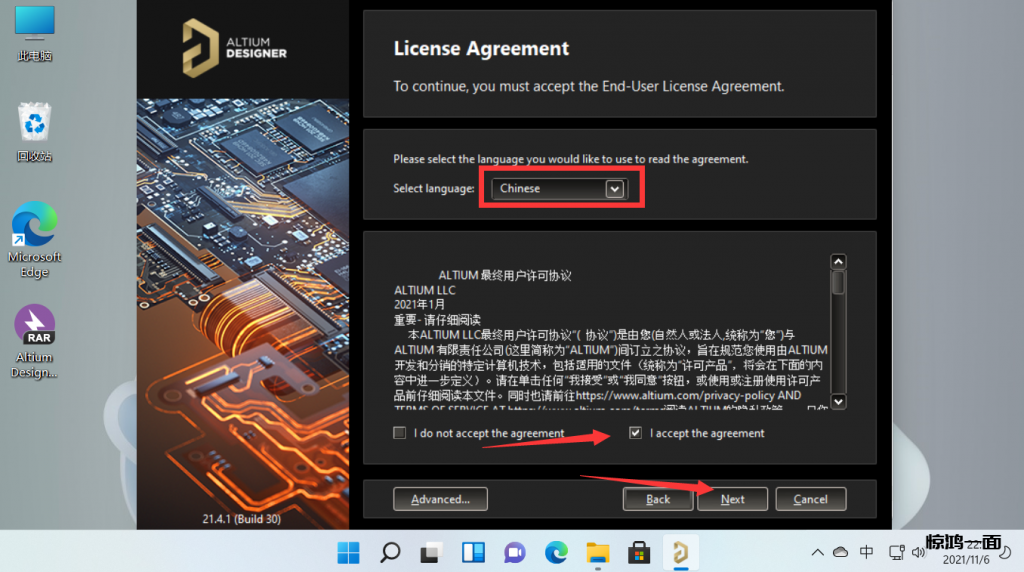
Task: Open the Advanced... settings button
Action: 440,499
